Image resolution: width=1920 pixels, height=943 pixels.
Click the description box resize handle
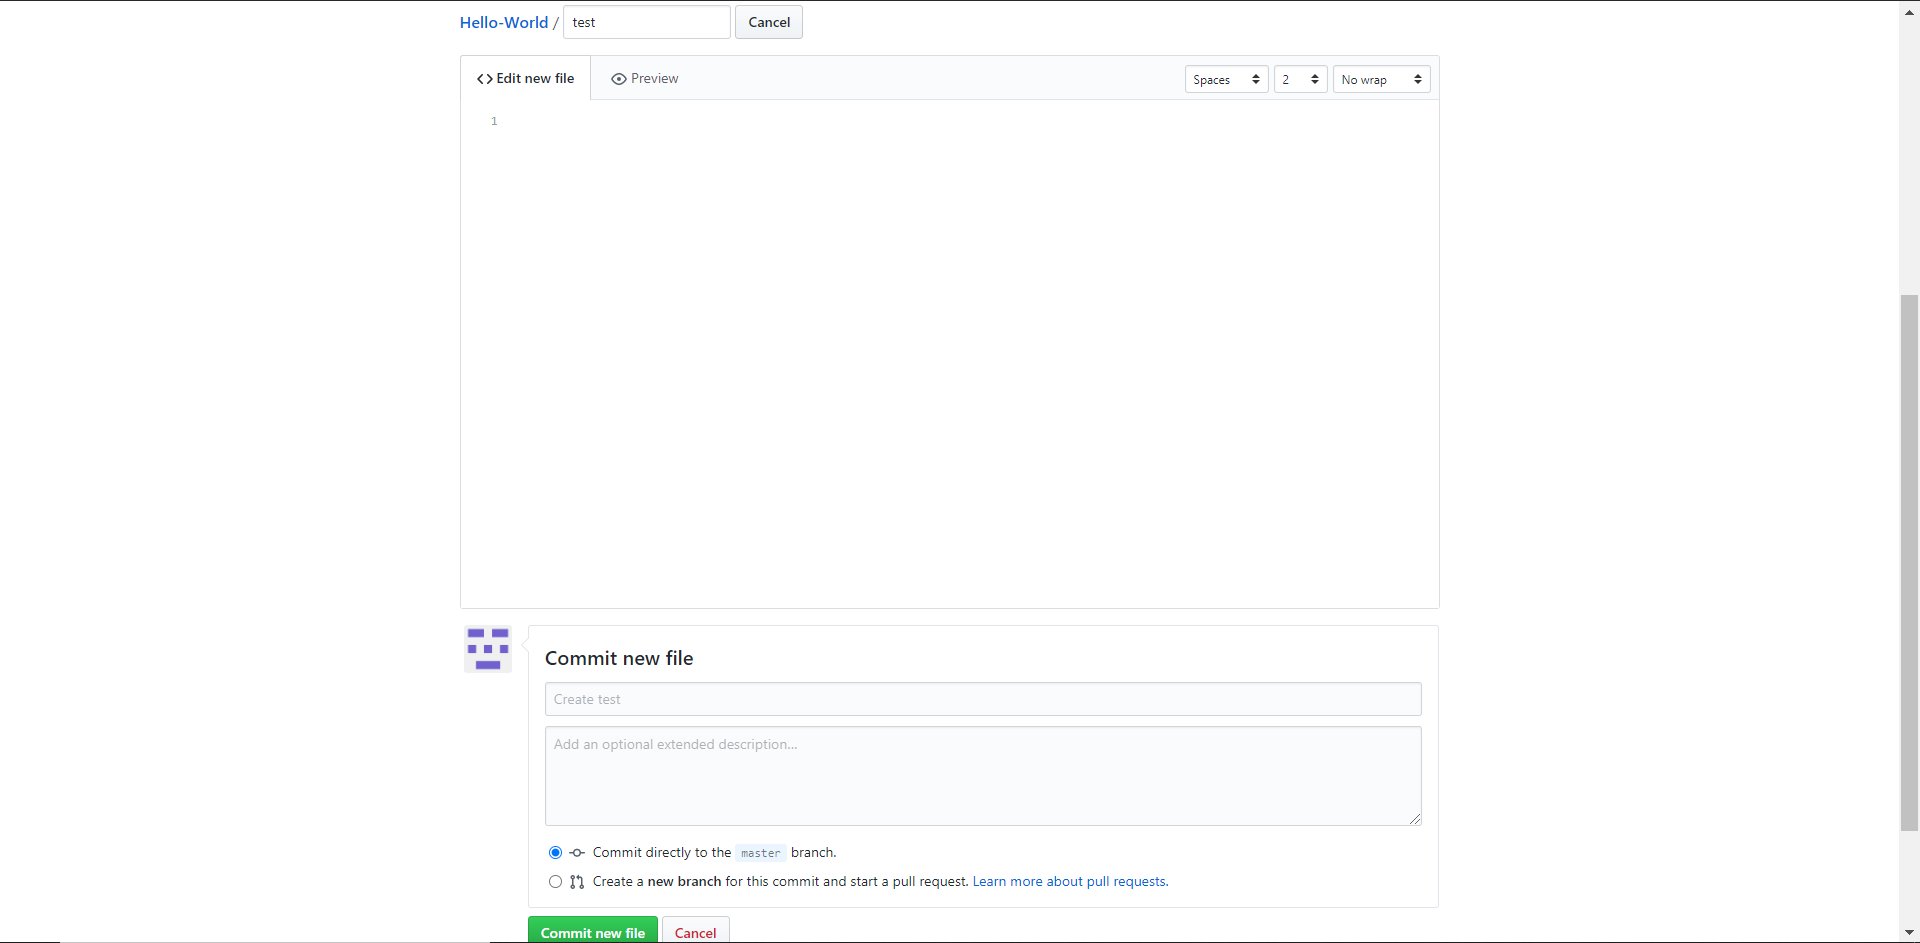coord(1414,818)
